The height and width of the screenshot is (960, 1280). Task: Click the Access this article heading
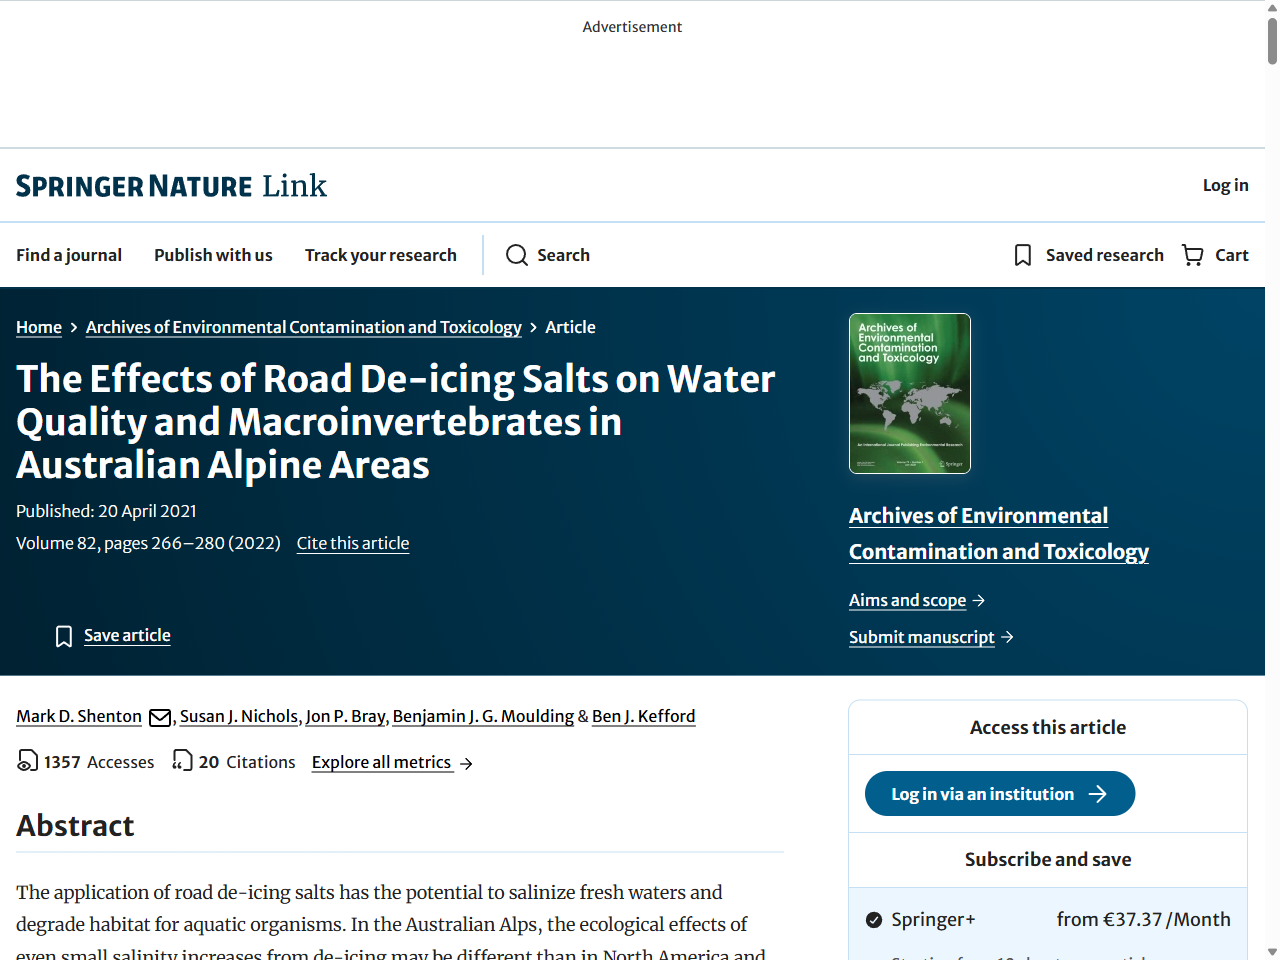point(1048,727)
